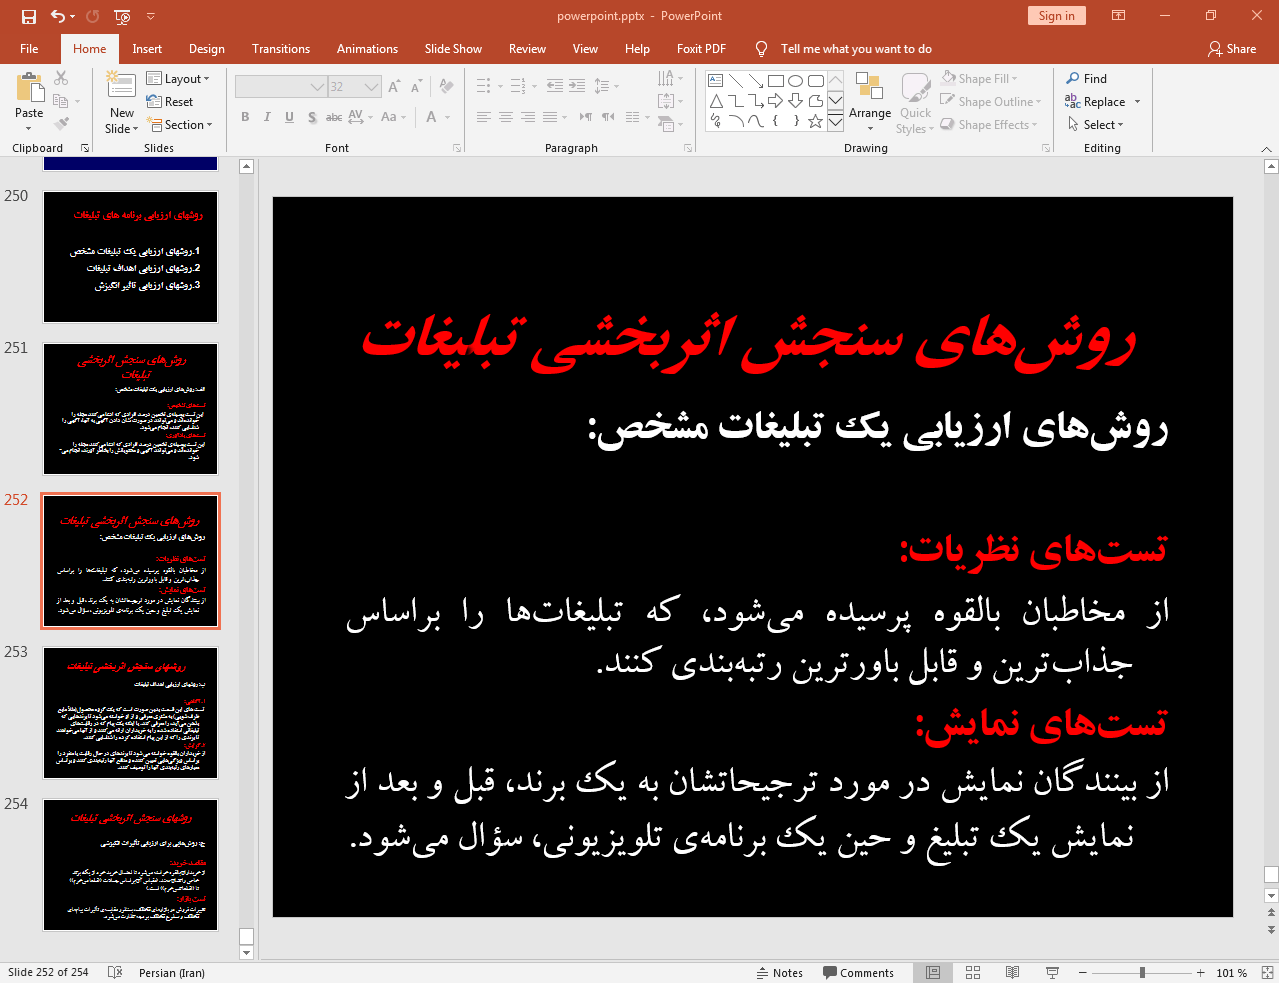Open Notes pane from status bar
1279x983 pixels.
pyautogui.click(x=780, y=972)
